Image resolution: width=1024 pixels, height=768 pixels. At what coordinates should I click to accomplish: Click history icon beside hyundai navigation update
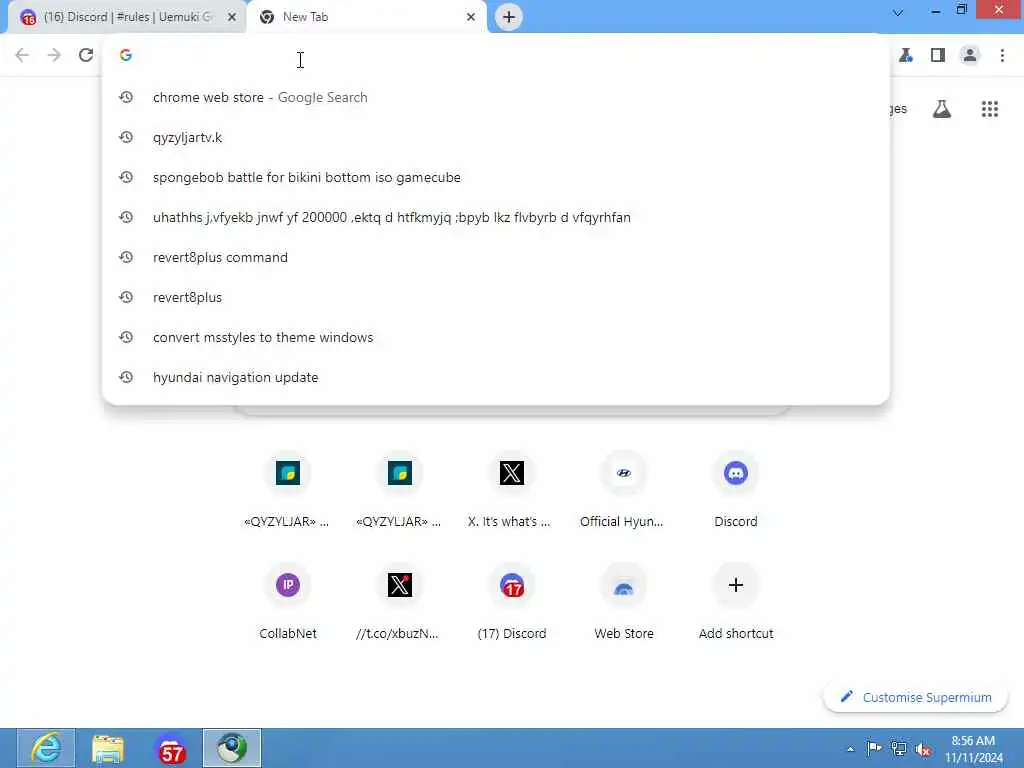click(x=126, y=377)
